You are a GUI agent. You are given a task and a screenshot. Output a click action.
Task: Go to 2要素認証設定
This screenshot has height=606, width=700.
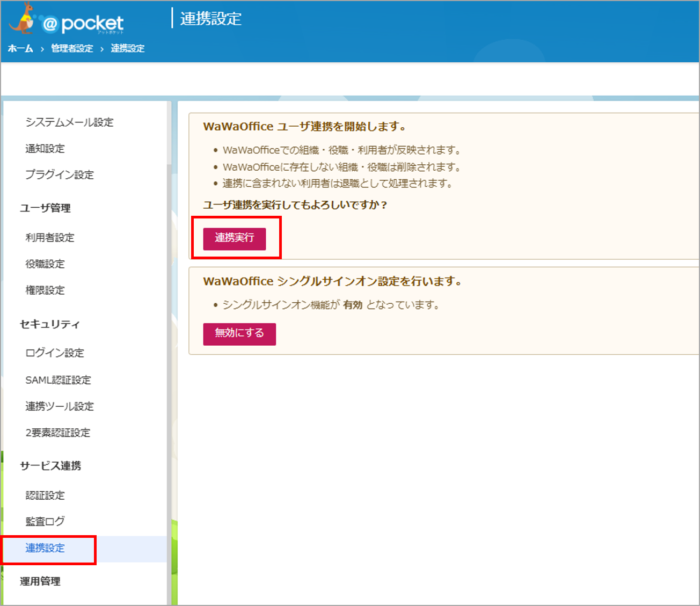[x=58, y=432]
